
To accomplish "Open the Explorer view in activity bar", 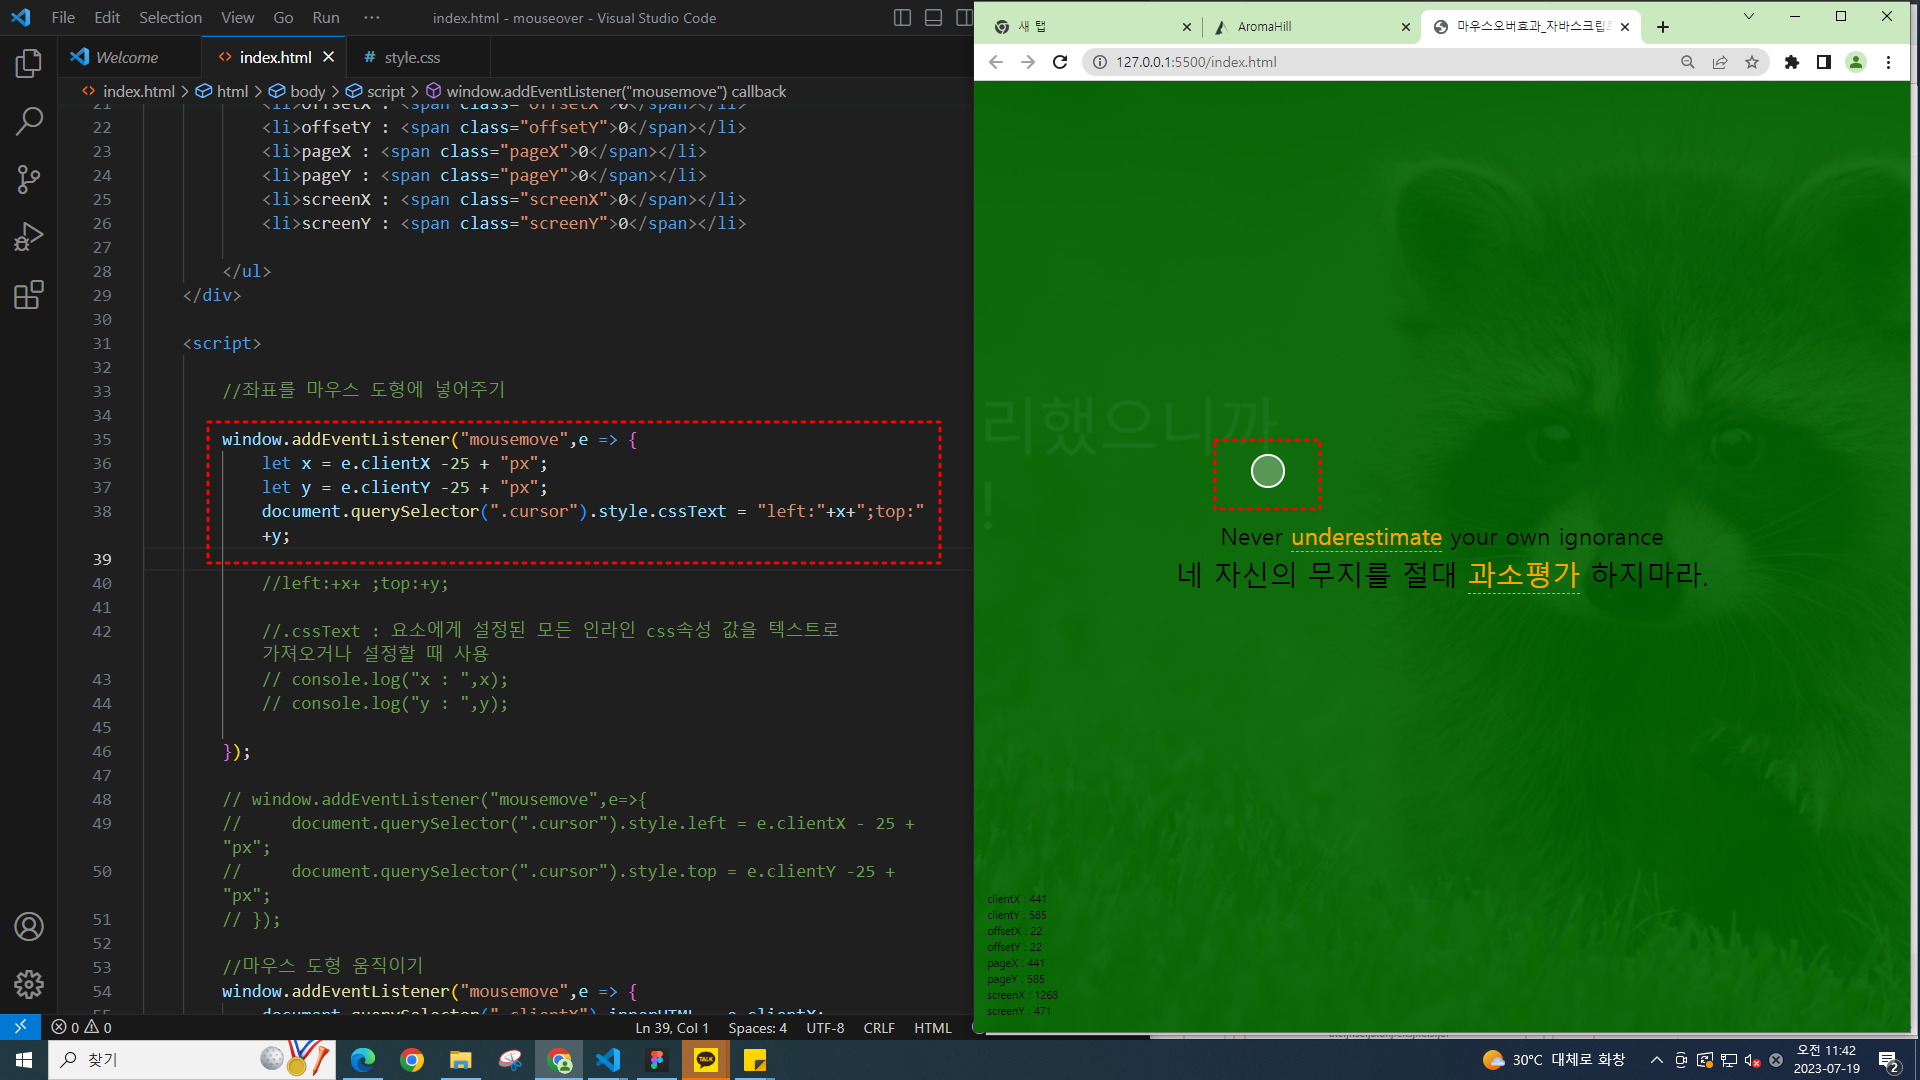I will pyautogui.click(x=29, y=64).
